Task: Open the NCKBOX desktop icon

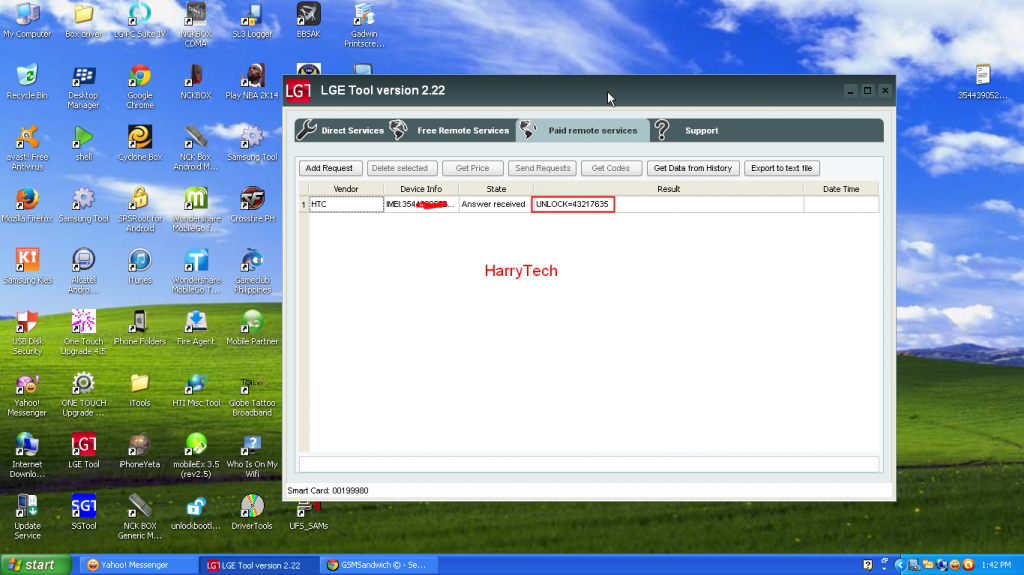Action: pos(196,82)
